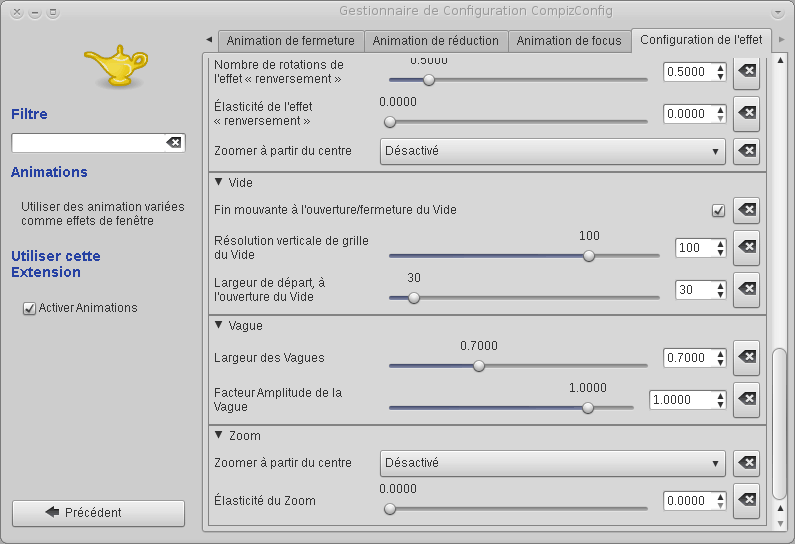
Task: Click Largeur de départ spinner arrows
Action: point(720,290)
